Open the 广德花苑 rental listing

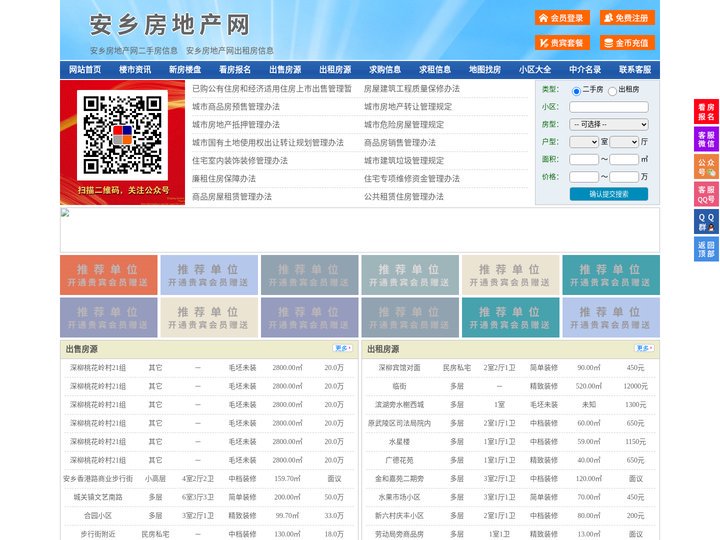(x=399, y=460)
